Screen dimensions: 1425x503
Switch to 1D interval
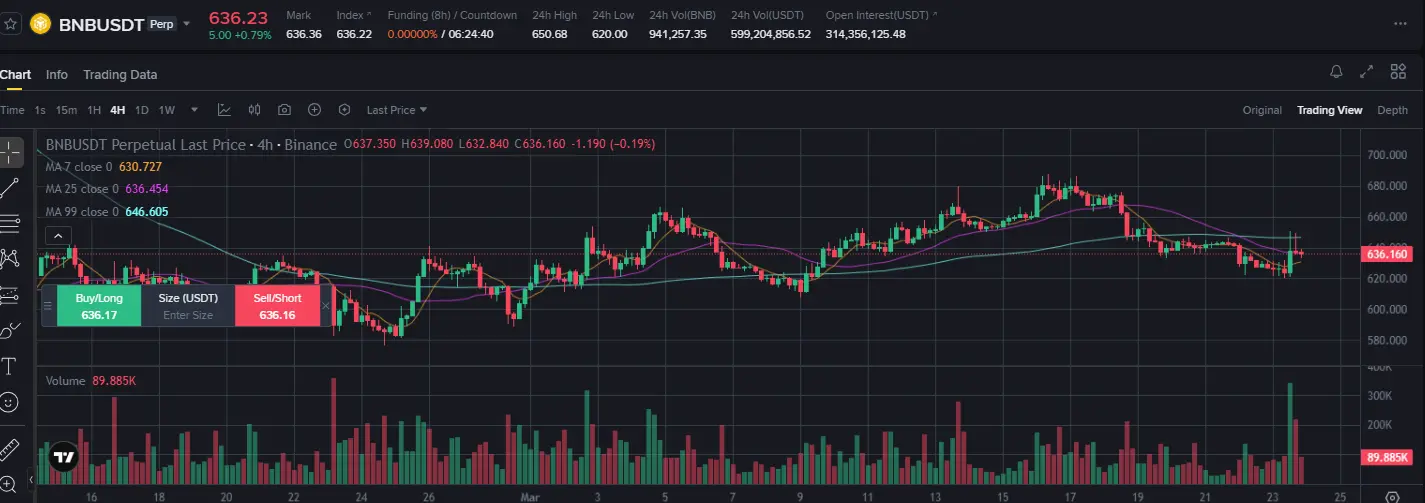click(x=142, y=110)
